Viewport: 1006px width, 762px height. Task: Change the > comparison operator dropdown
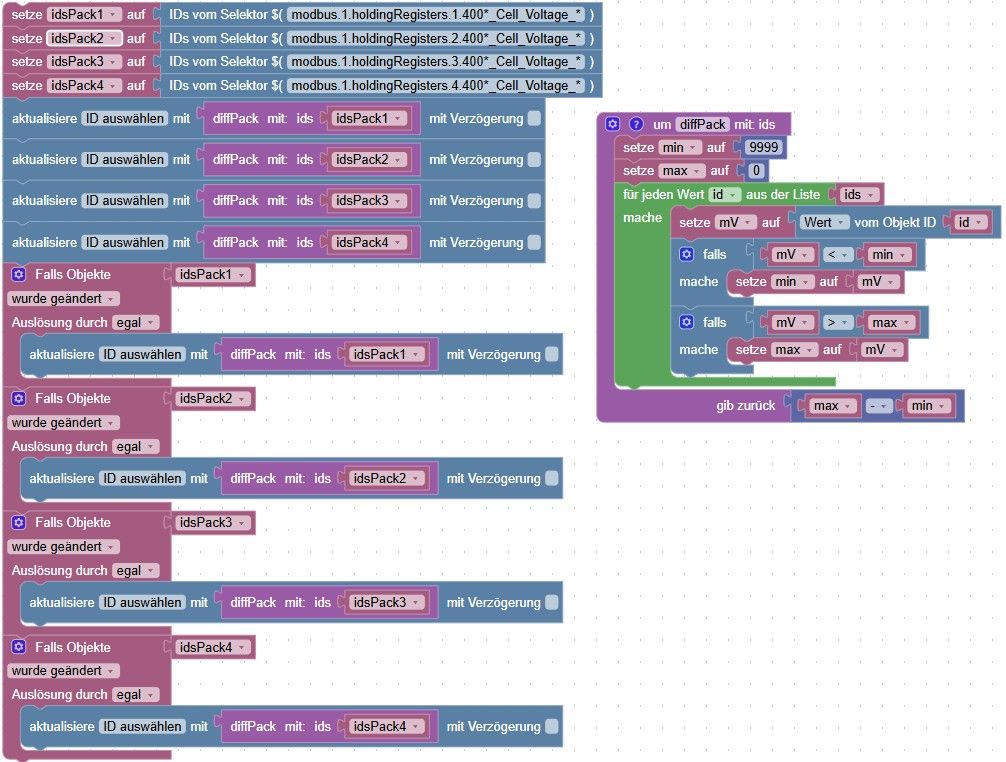[x=838, y=323]
